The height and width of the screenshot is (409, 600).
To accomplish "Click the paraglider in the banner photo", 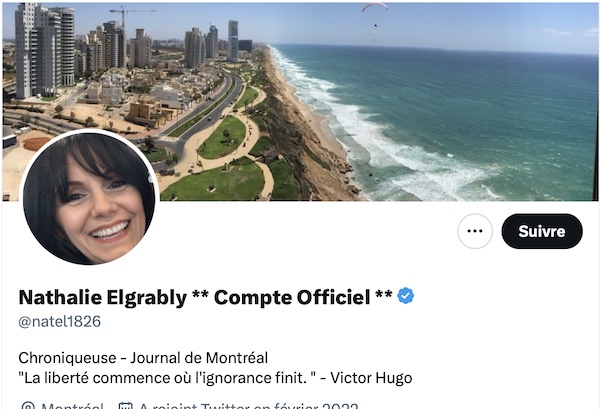I will pyautogui.click(x=375, y=7).
